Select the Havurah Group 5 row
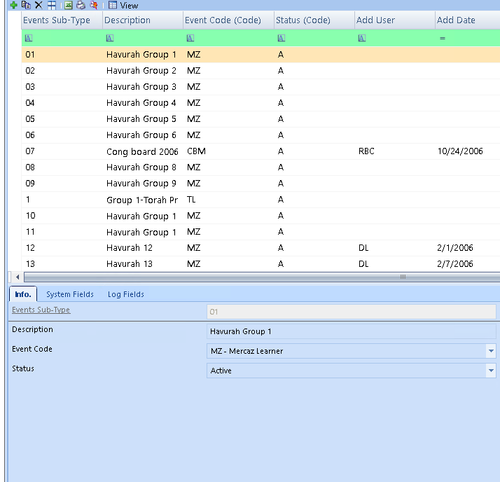500x482 pixels. pyautogui.click(x=261, y=119)
